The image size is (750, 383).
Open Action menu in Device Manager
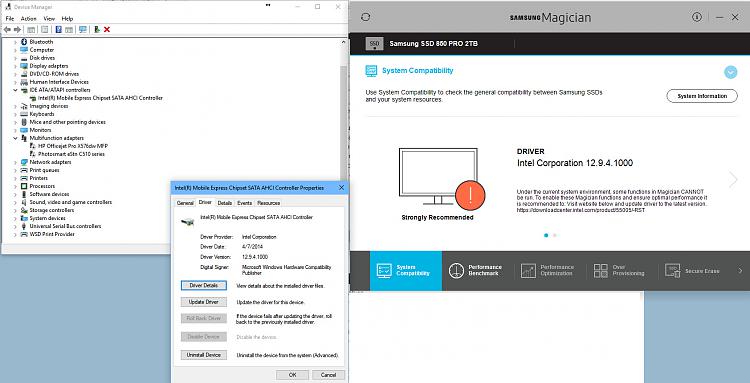coord(28,19)
